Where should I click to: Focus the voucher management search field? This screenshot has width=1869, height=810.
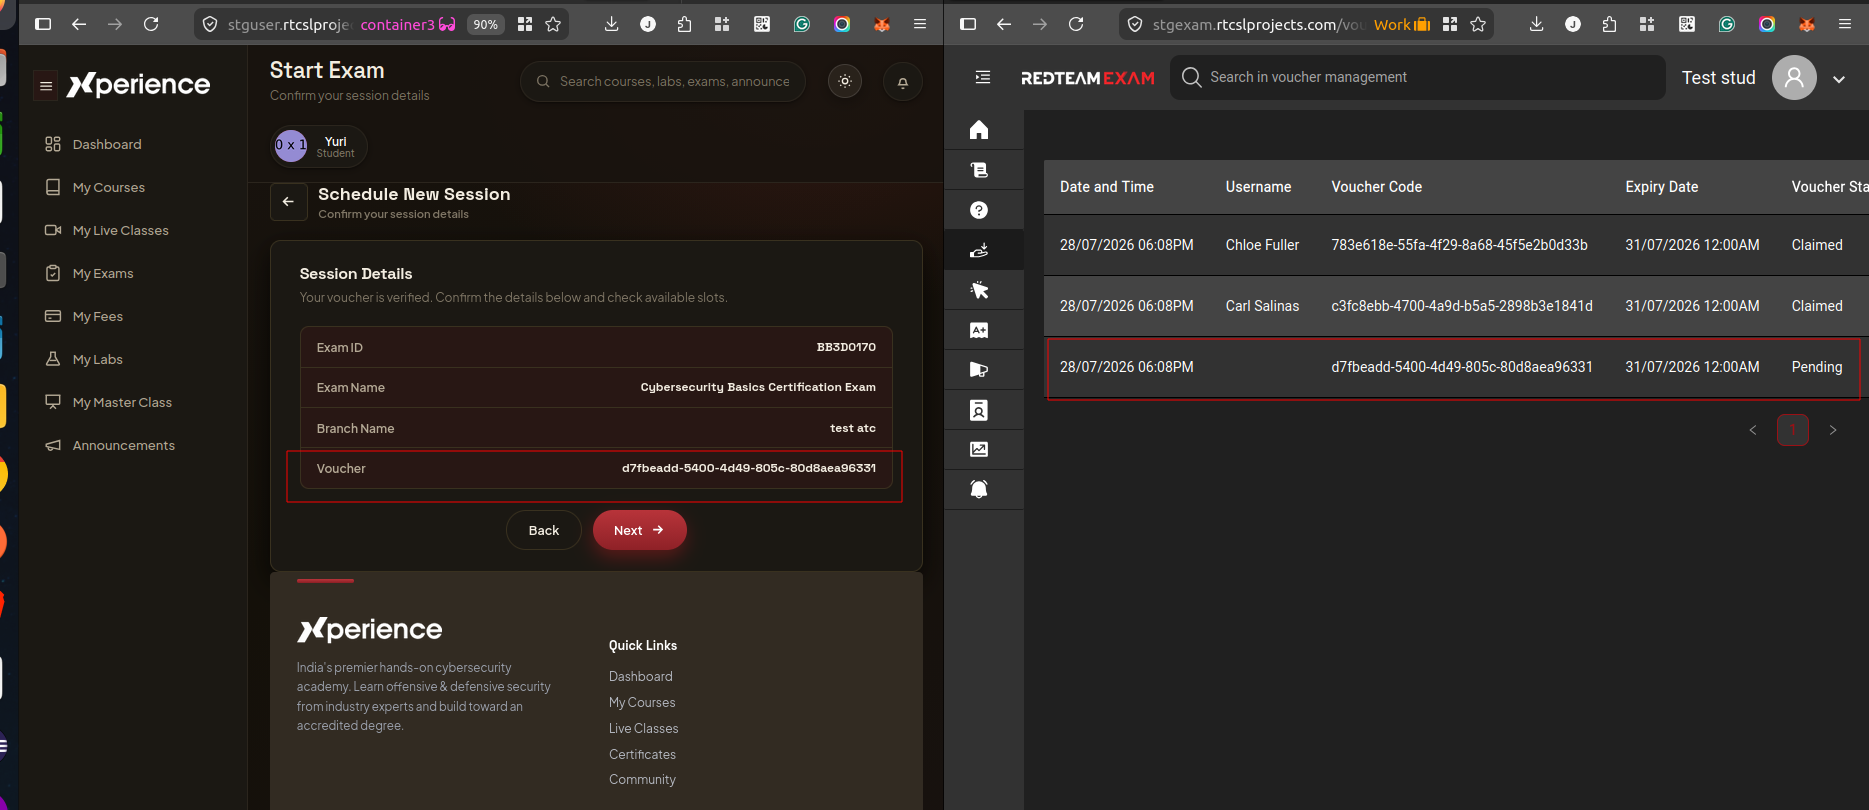click(1418, 77)
